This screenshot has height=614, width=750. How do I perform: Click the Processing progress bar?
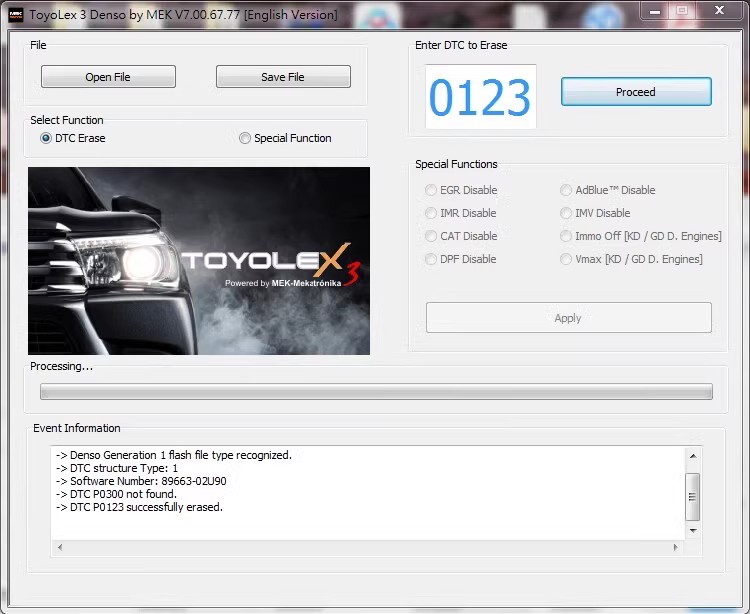(376, 391)
